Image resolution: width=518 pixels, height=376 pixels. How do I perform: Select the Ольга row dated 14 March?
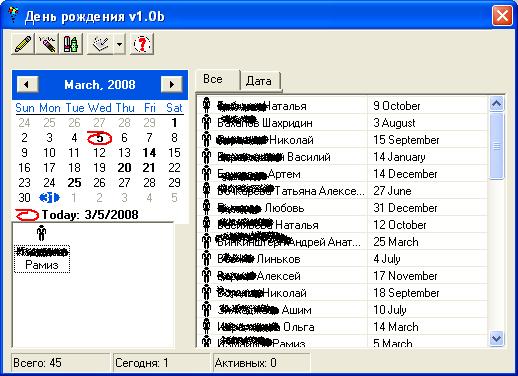coord(343,327)
